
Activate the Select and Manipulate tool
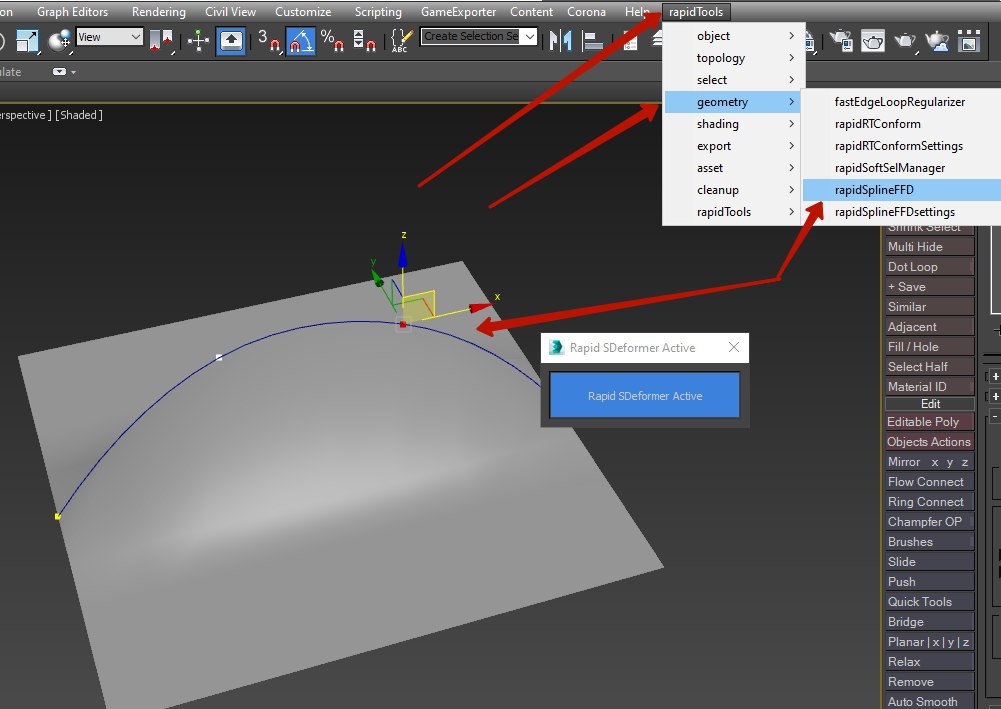[199, 41]
